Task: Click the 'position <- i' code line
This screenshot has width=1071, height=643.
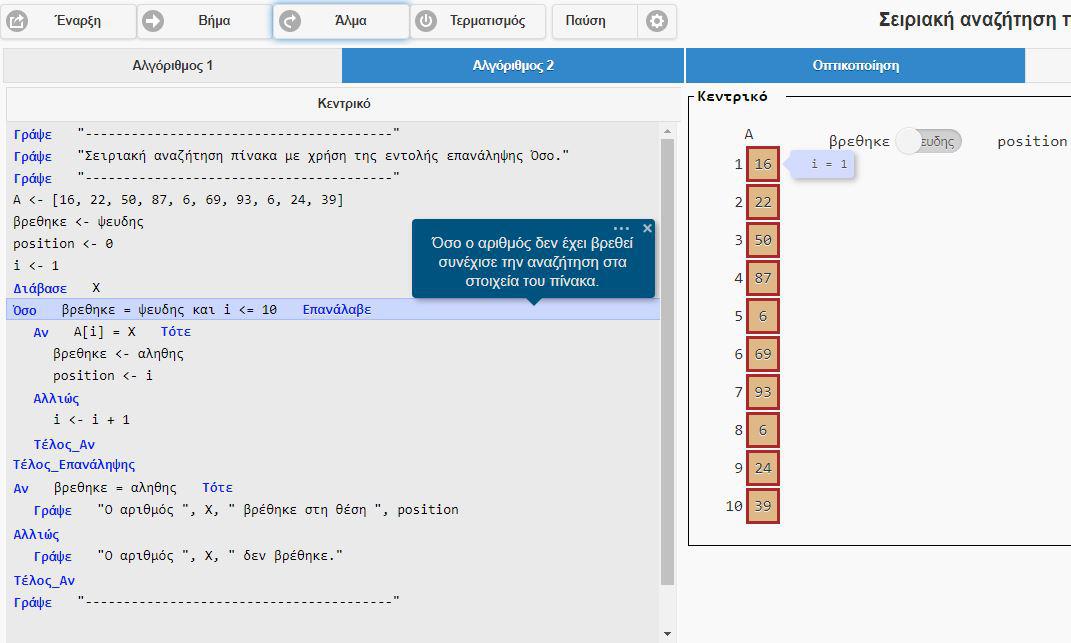Action: tap(103, 376)
